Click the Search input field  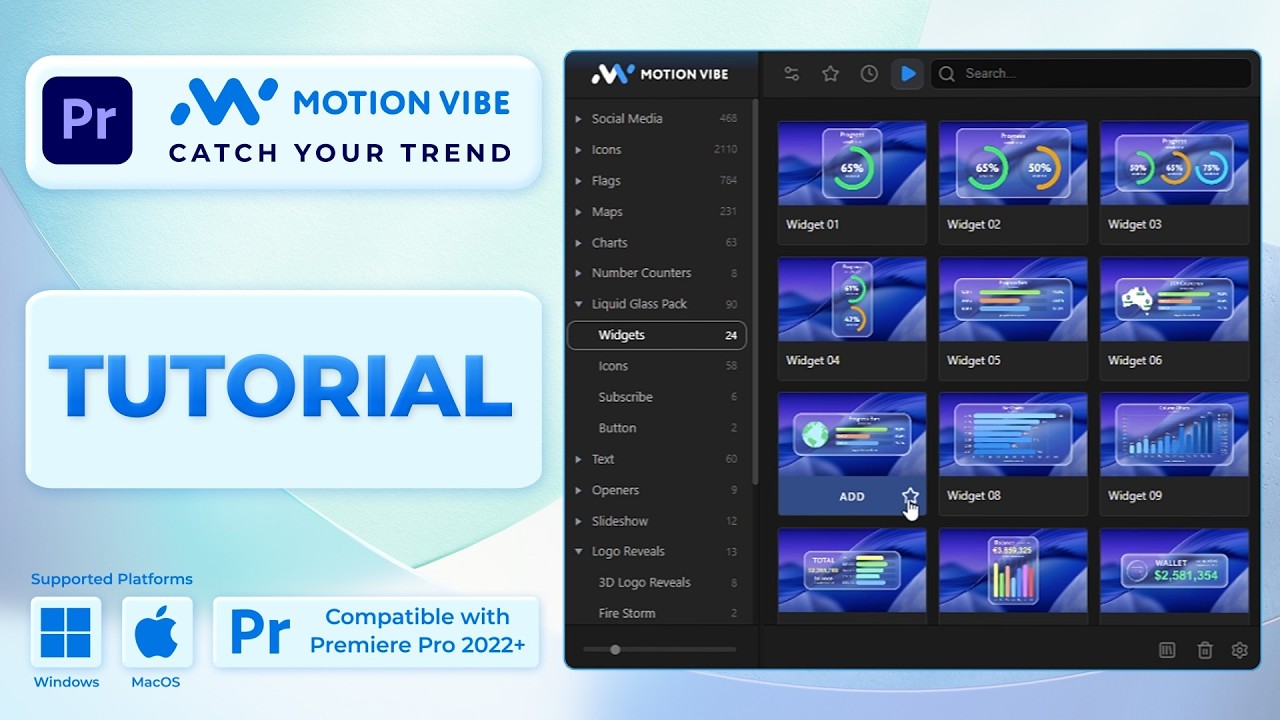1091,73
